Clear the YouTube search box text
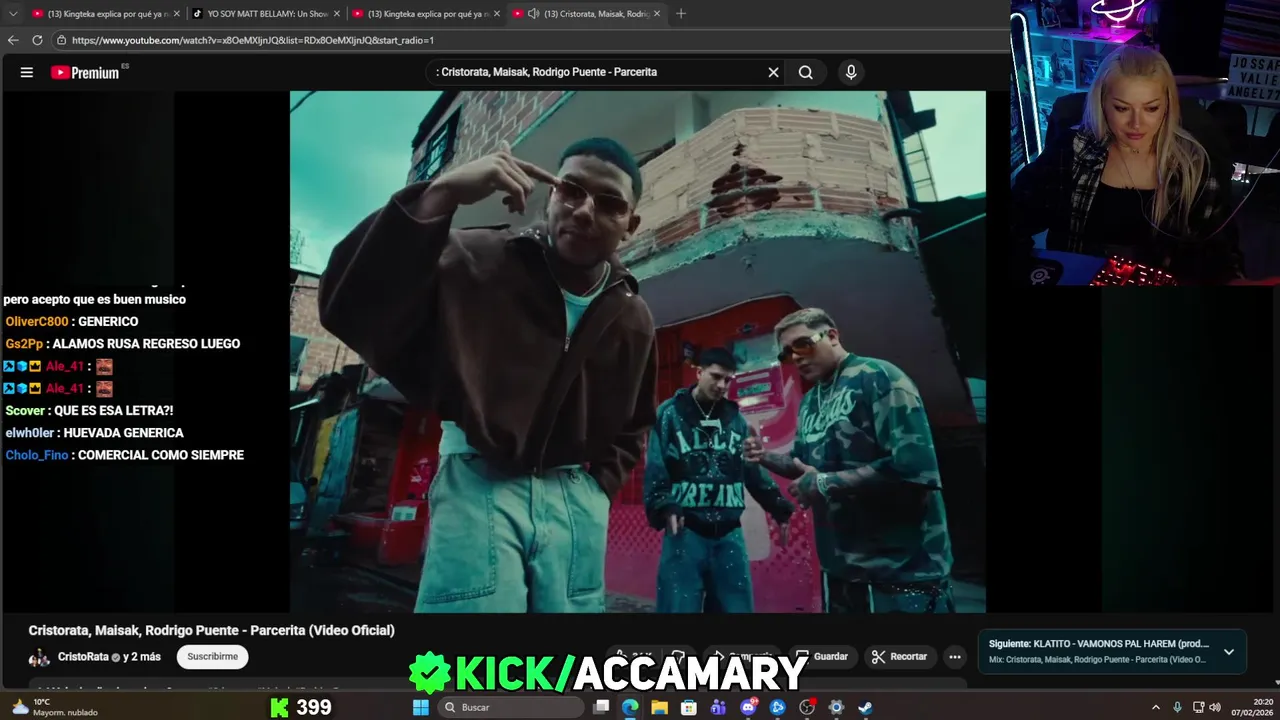This screenshot has width=1280, height=720. (773, 72)
